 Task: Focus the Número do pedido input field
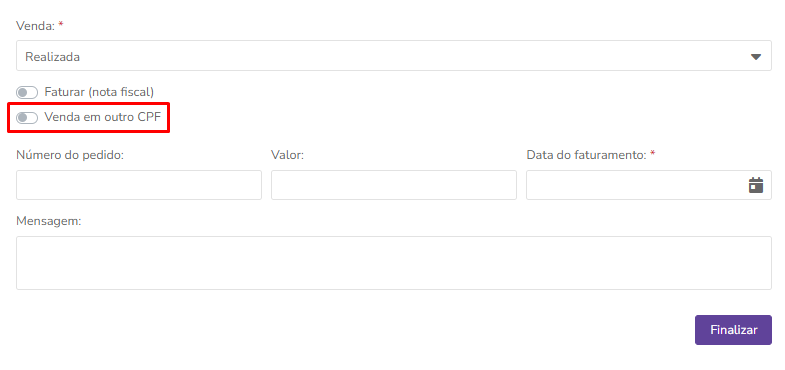[139, 185]
